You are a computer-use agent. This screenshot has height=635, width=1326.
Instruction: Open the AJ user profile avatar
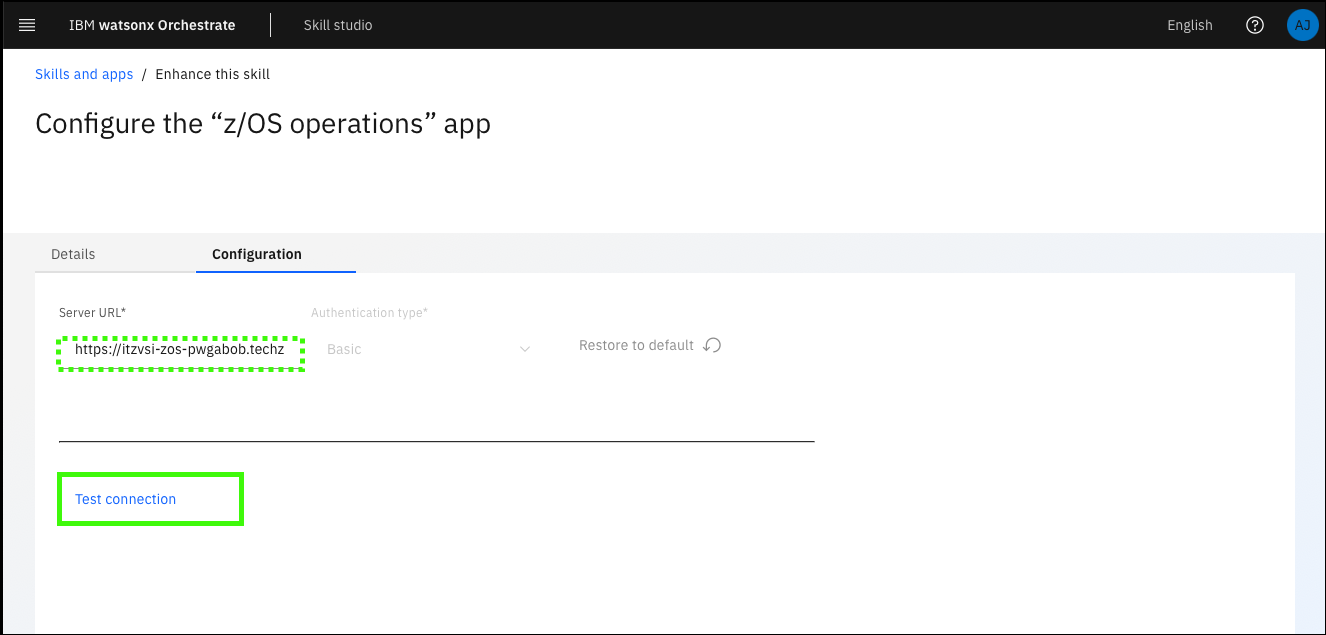click(x=1302, y=25)
